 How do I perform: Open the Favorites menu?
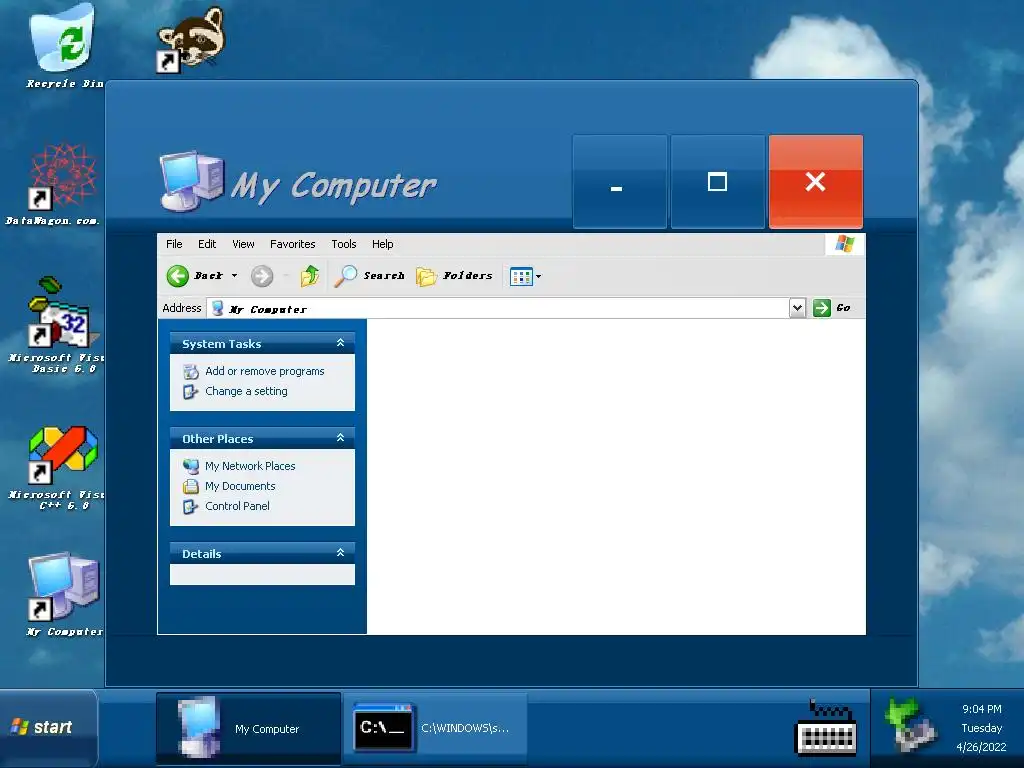tap(293, 244)
